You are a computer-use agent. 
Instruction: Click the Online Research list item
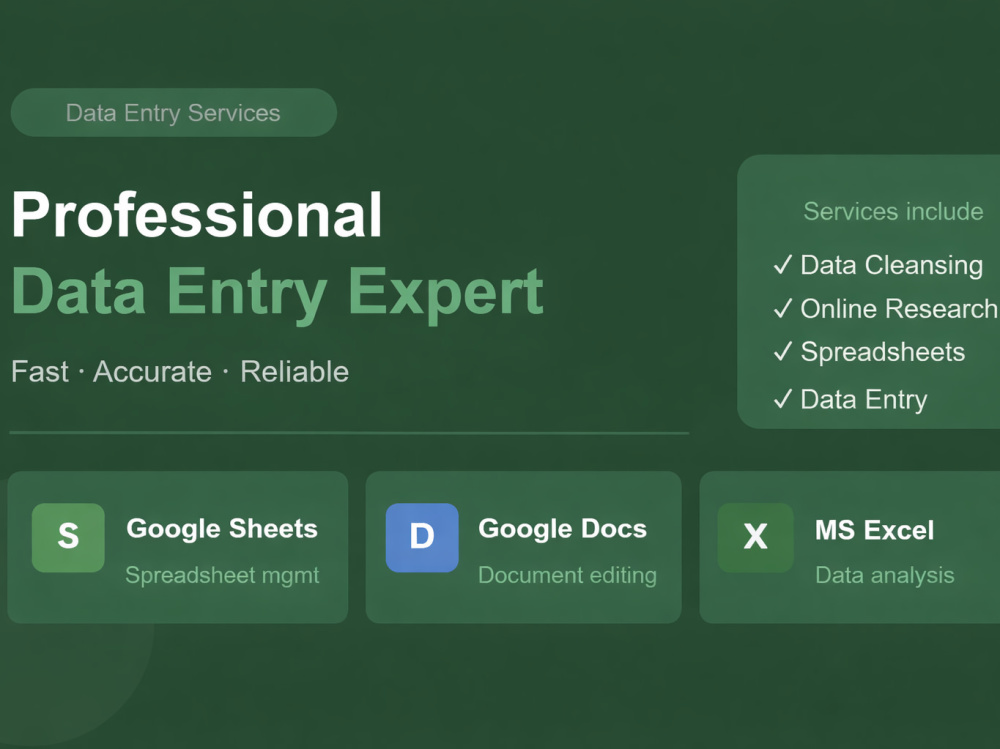899,308
